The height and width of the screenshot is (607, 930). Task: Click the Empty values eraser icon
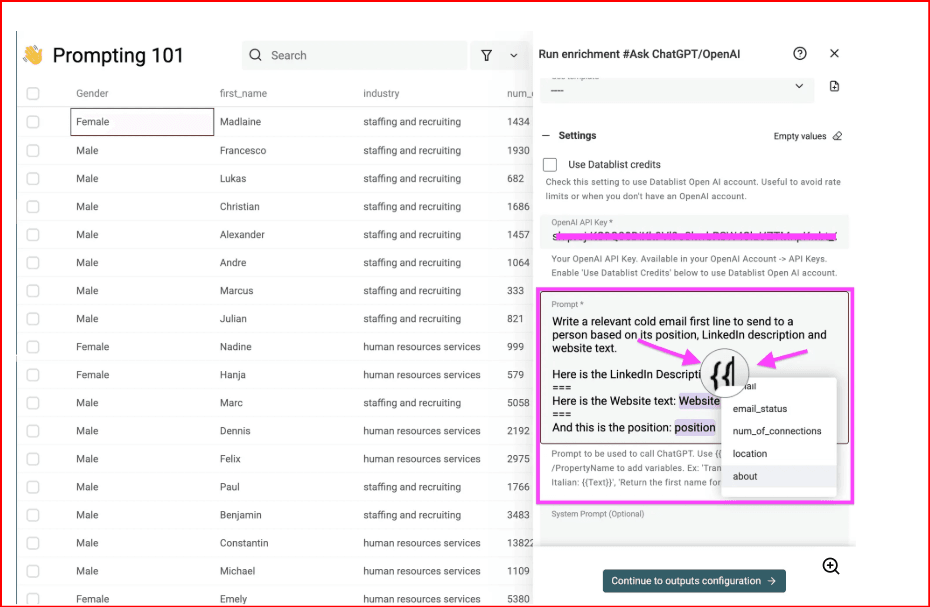pyautogui.click(x=837, y=136)
